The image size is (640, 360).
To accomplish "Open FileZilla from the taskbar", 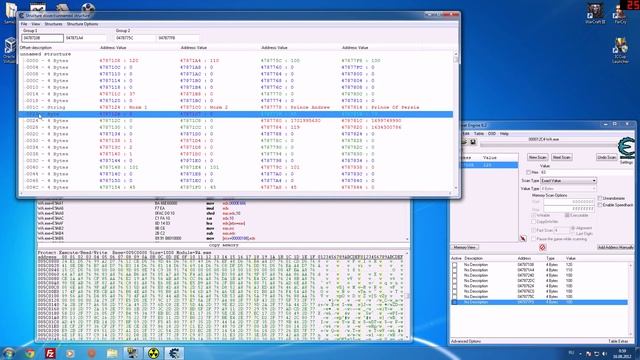I will tap(50, 353).
